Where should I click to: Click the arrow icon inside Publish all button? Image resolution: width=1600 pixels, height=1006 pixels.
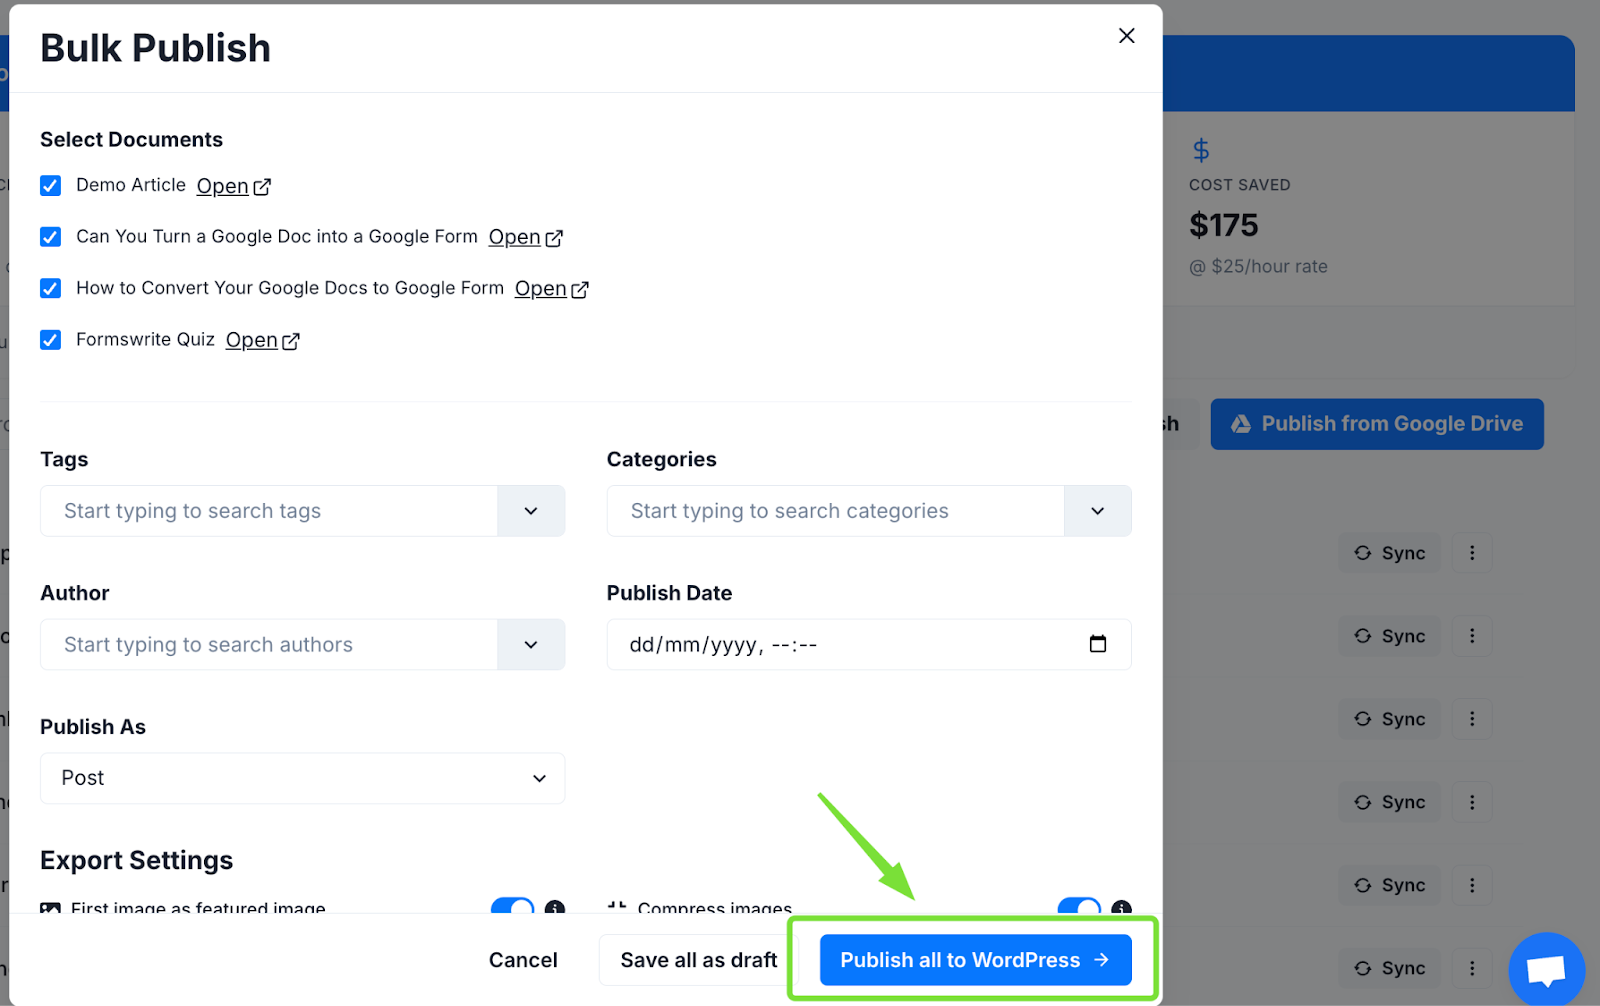tap(1101, 959)
